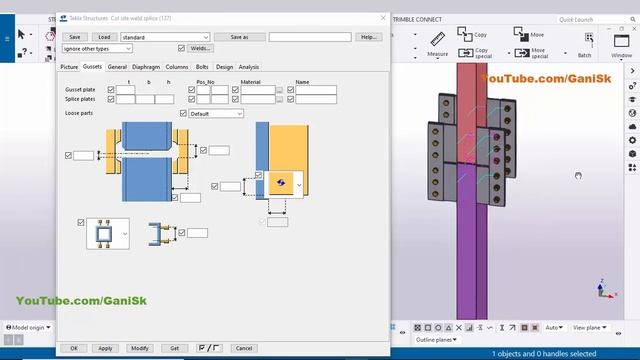Toggle the Splice plates Material checkbox
Viewport: 640px width, 360px height.
click(x=235, y=99)
